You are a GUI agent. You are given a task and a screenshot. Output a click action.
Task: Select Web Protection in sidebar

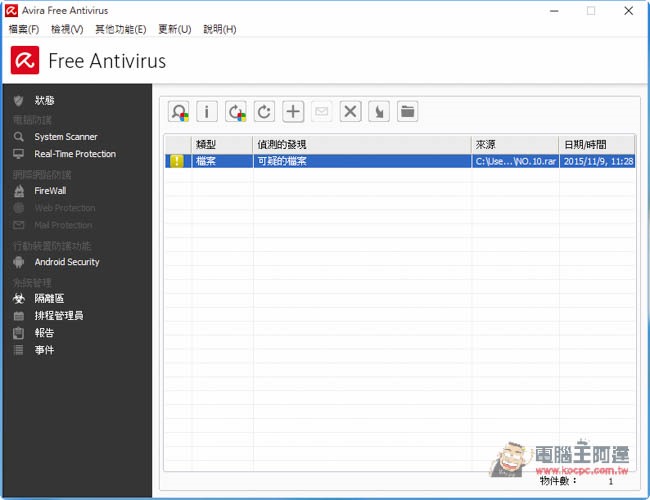65,208
